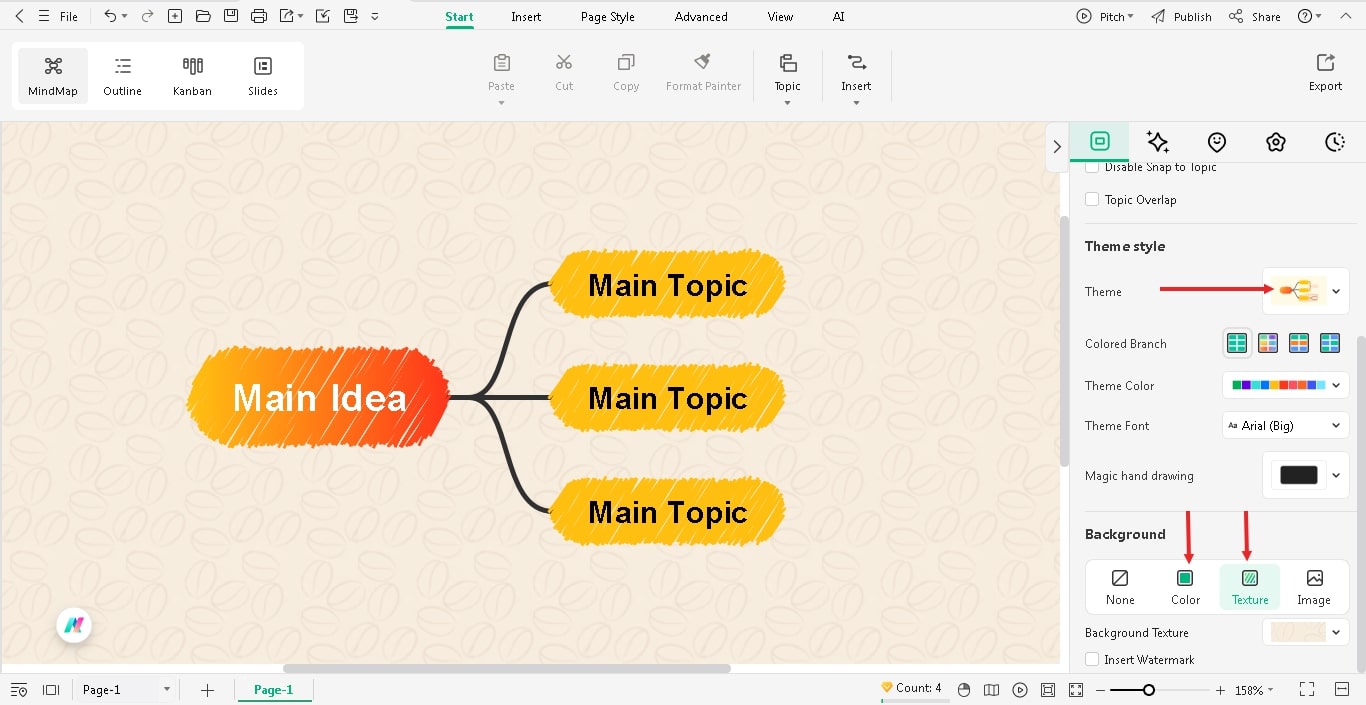
Task: Open the View ribbon tab
Action: [x=780, y=17]
